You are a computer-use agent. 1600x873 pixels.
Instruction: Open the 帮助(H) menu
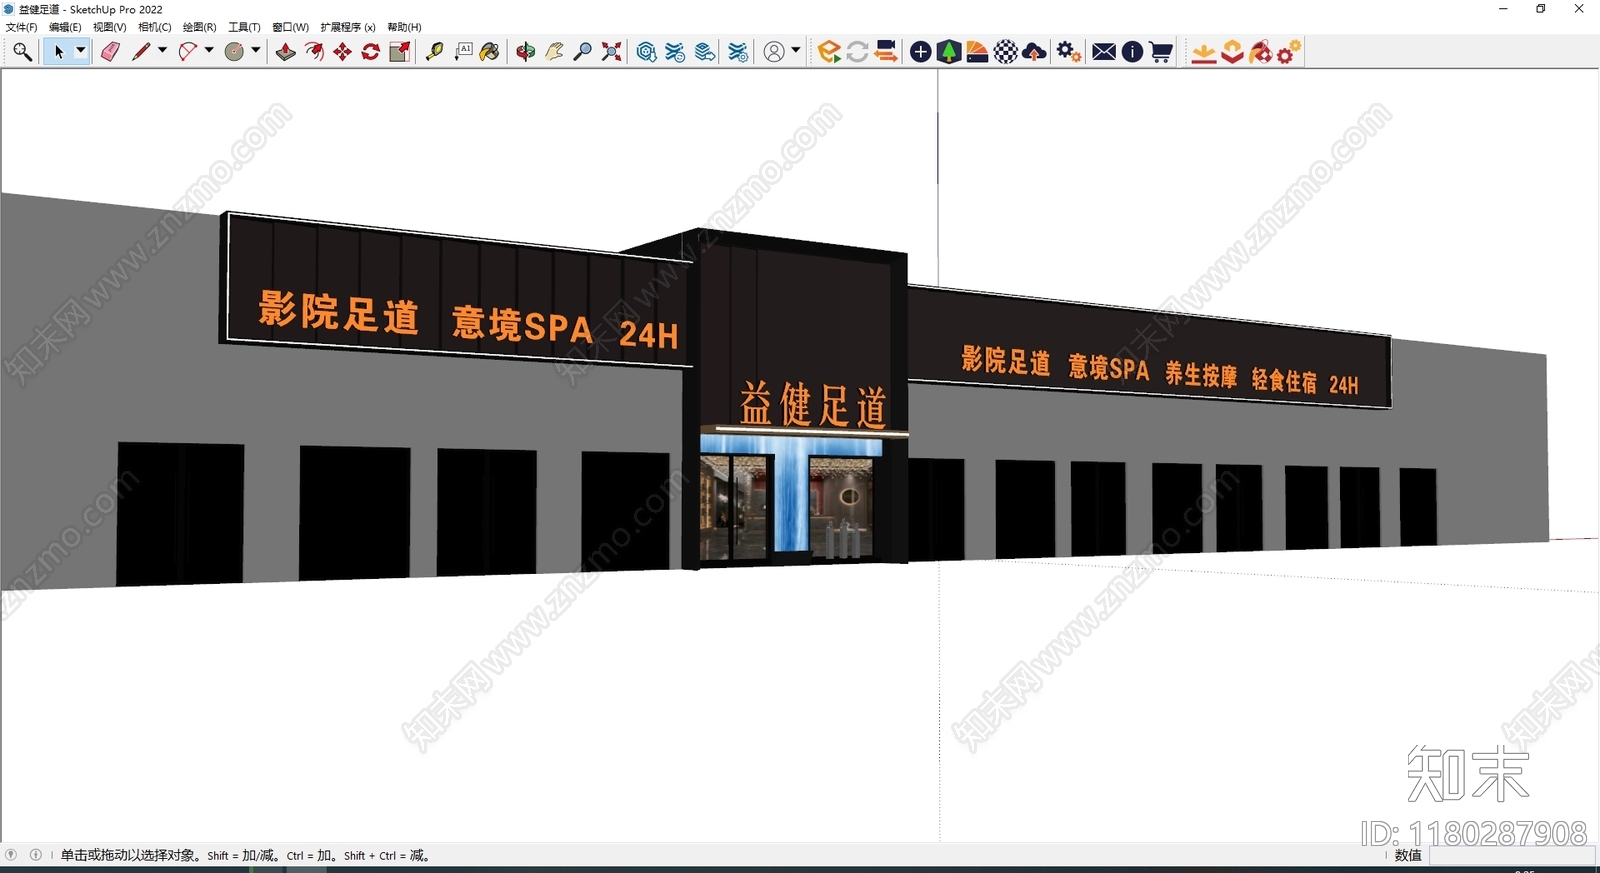coord(404,27)
